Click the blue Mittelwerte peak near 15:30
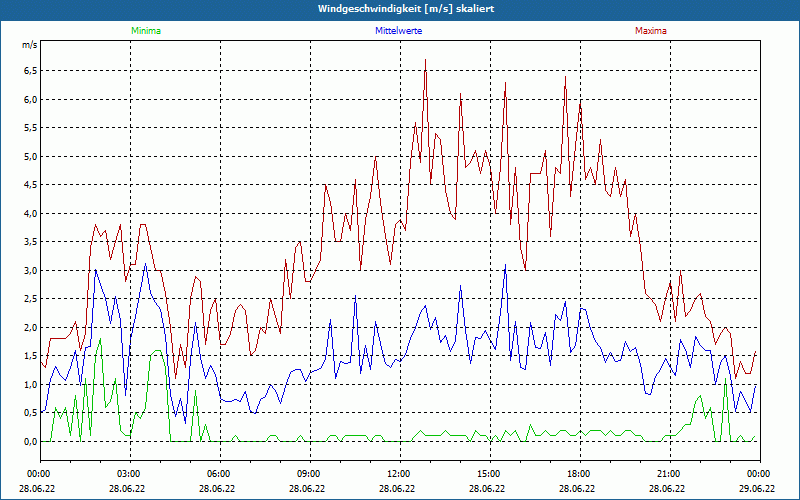Image resolution: width=800 pixels, height=500 pixels. [505, 265]
